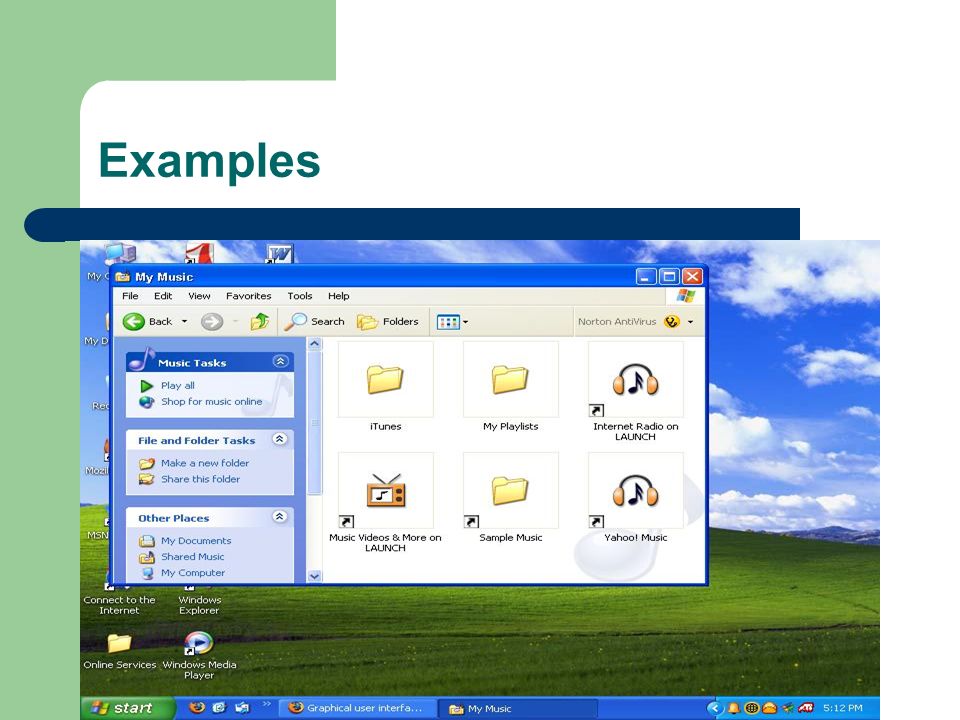960x720 pixels.
Task: Click the Play all link
Action: pyautogui.click(x=178, y=386)
